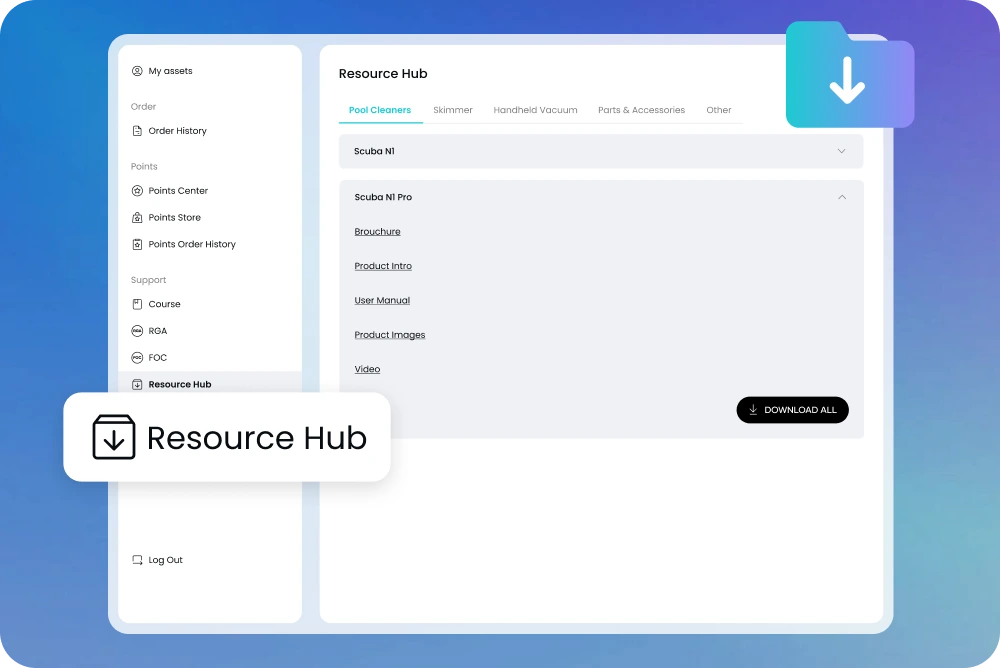Open the User Manual link
1000x668 pixels.
pos(382,301)
